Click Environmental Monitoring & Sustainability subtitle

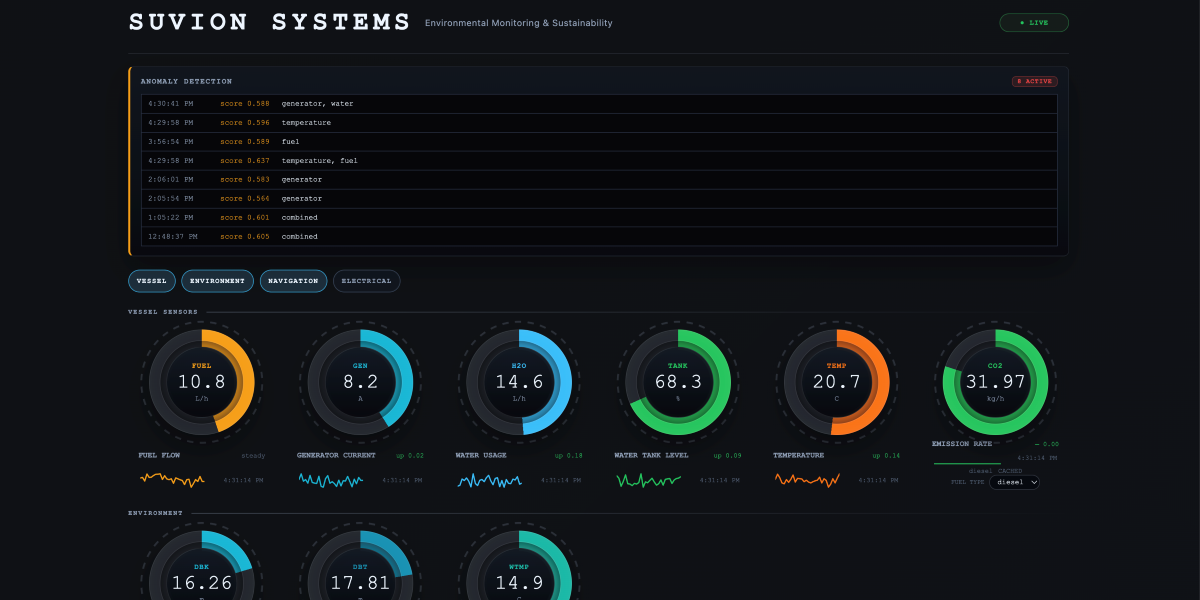click(519, 23)
